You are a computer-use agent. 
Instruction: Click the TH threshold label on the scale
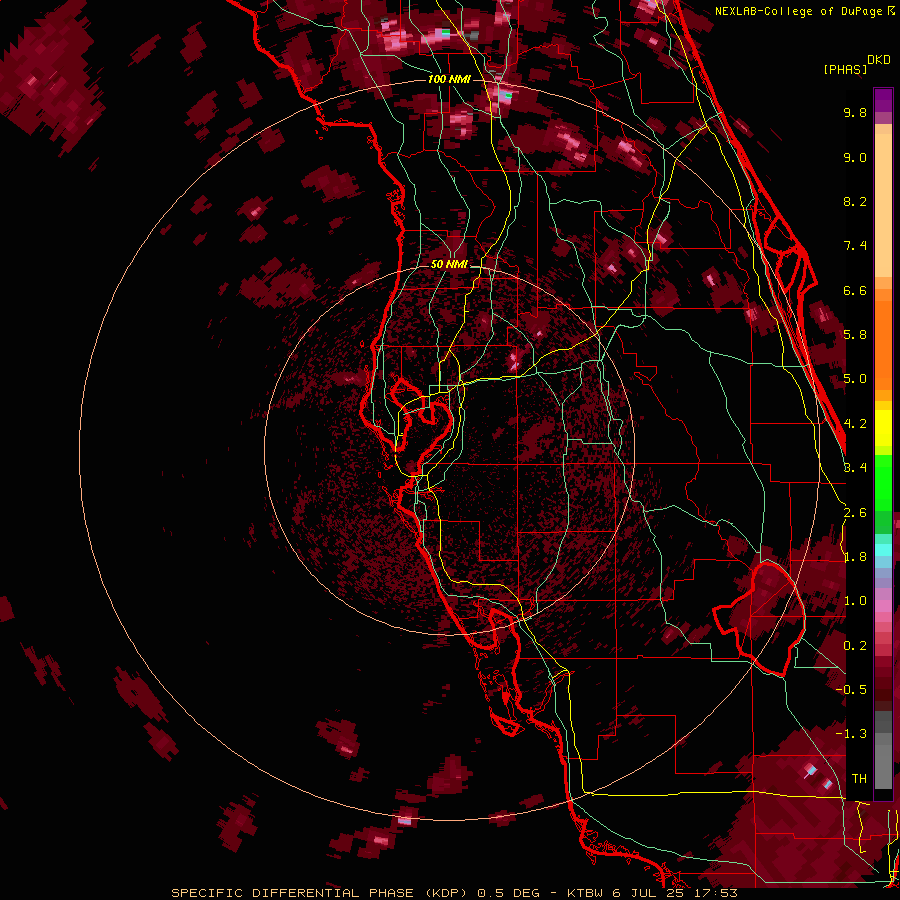859,779
